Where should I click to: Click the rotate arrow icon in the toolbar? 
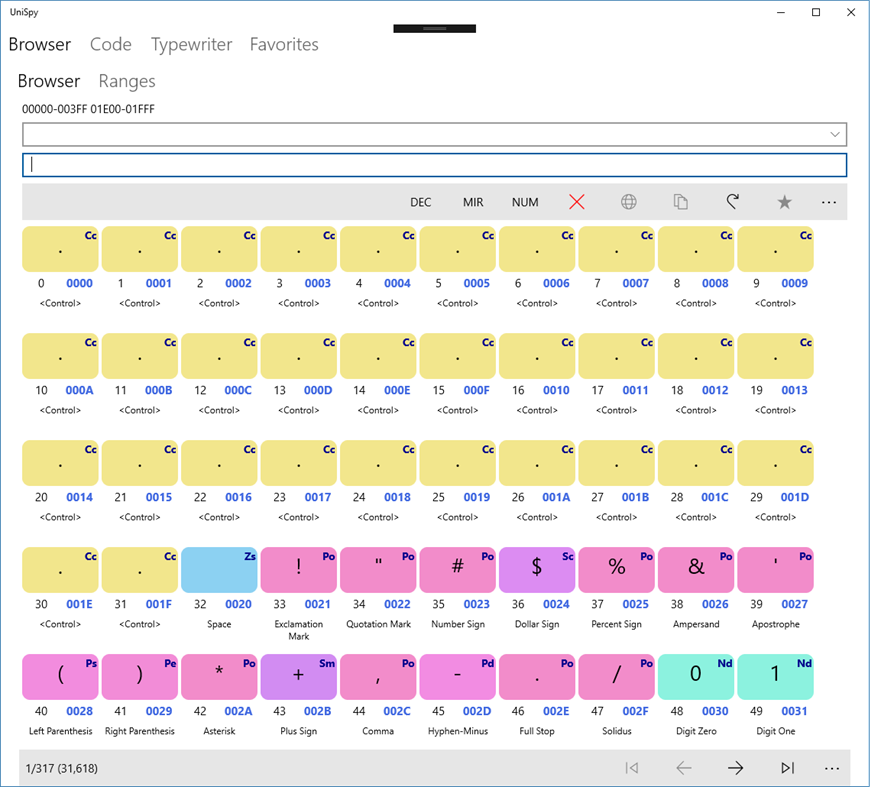[x=733, y=202]
